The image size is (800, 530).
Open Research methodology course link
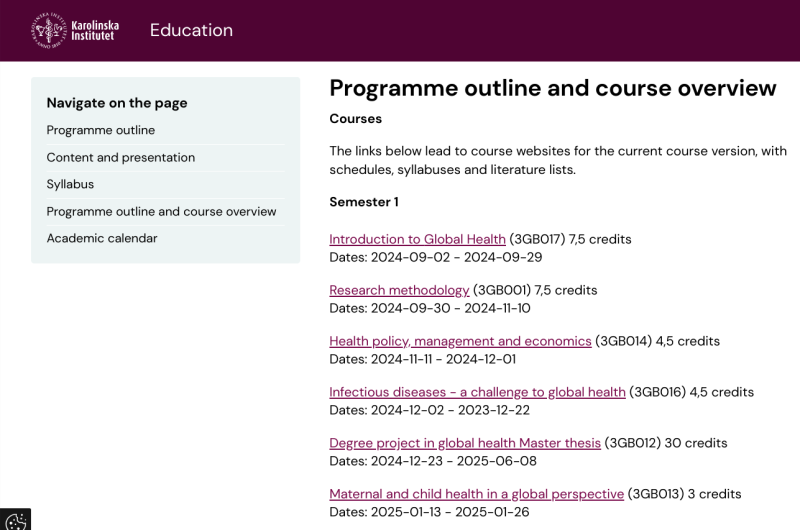[x=399, y=290]
